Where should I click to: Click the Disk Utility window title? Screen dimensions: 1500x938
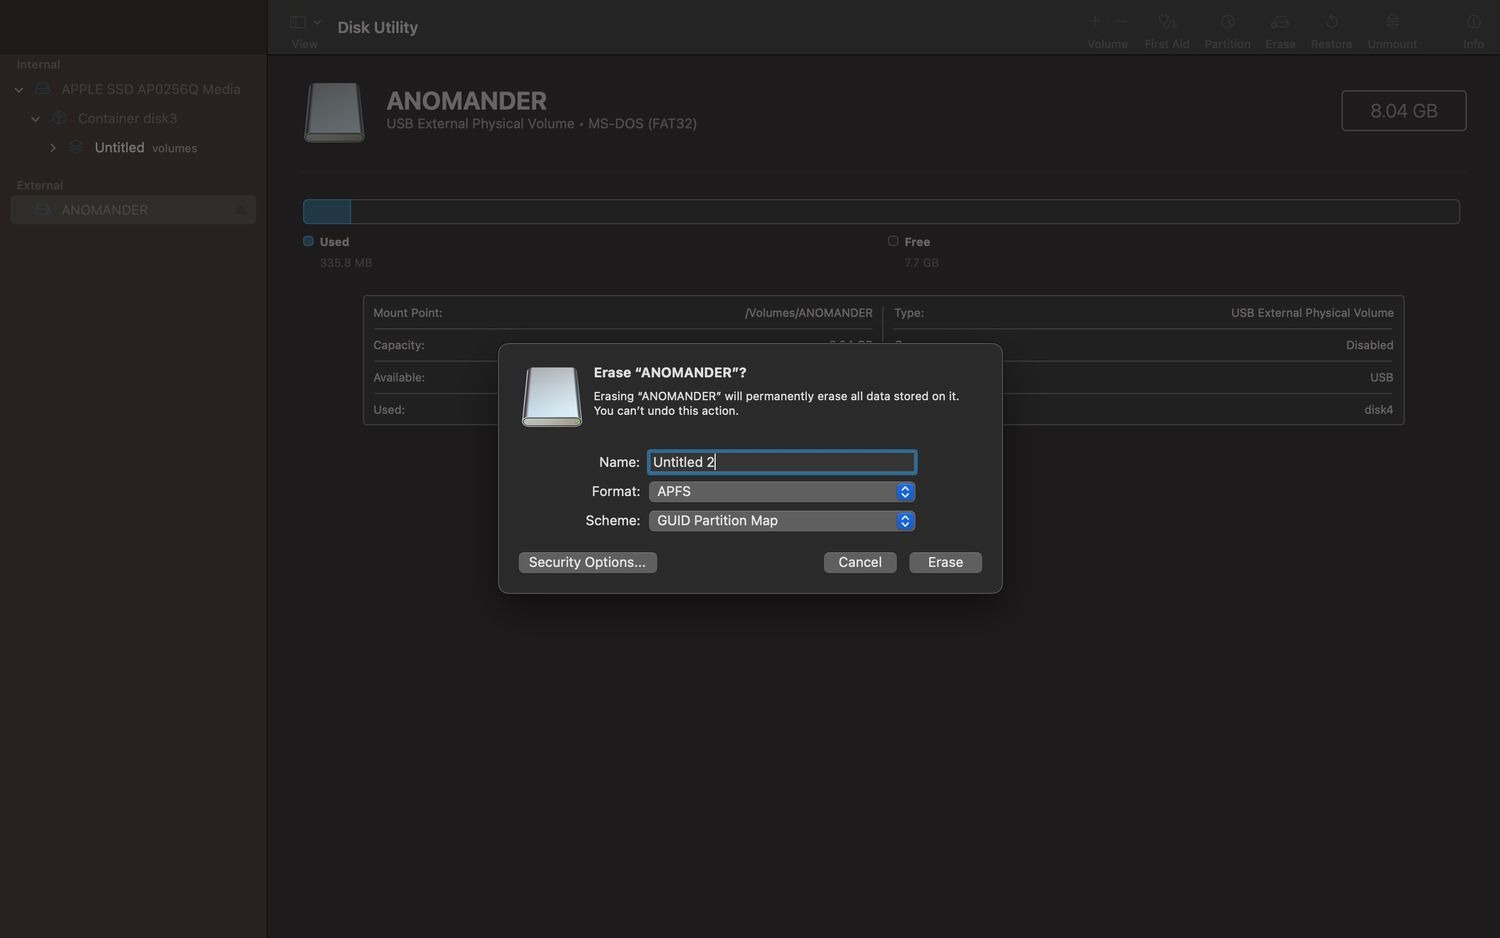tap(377, 27)
